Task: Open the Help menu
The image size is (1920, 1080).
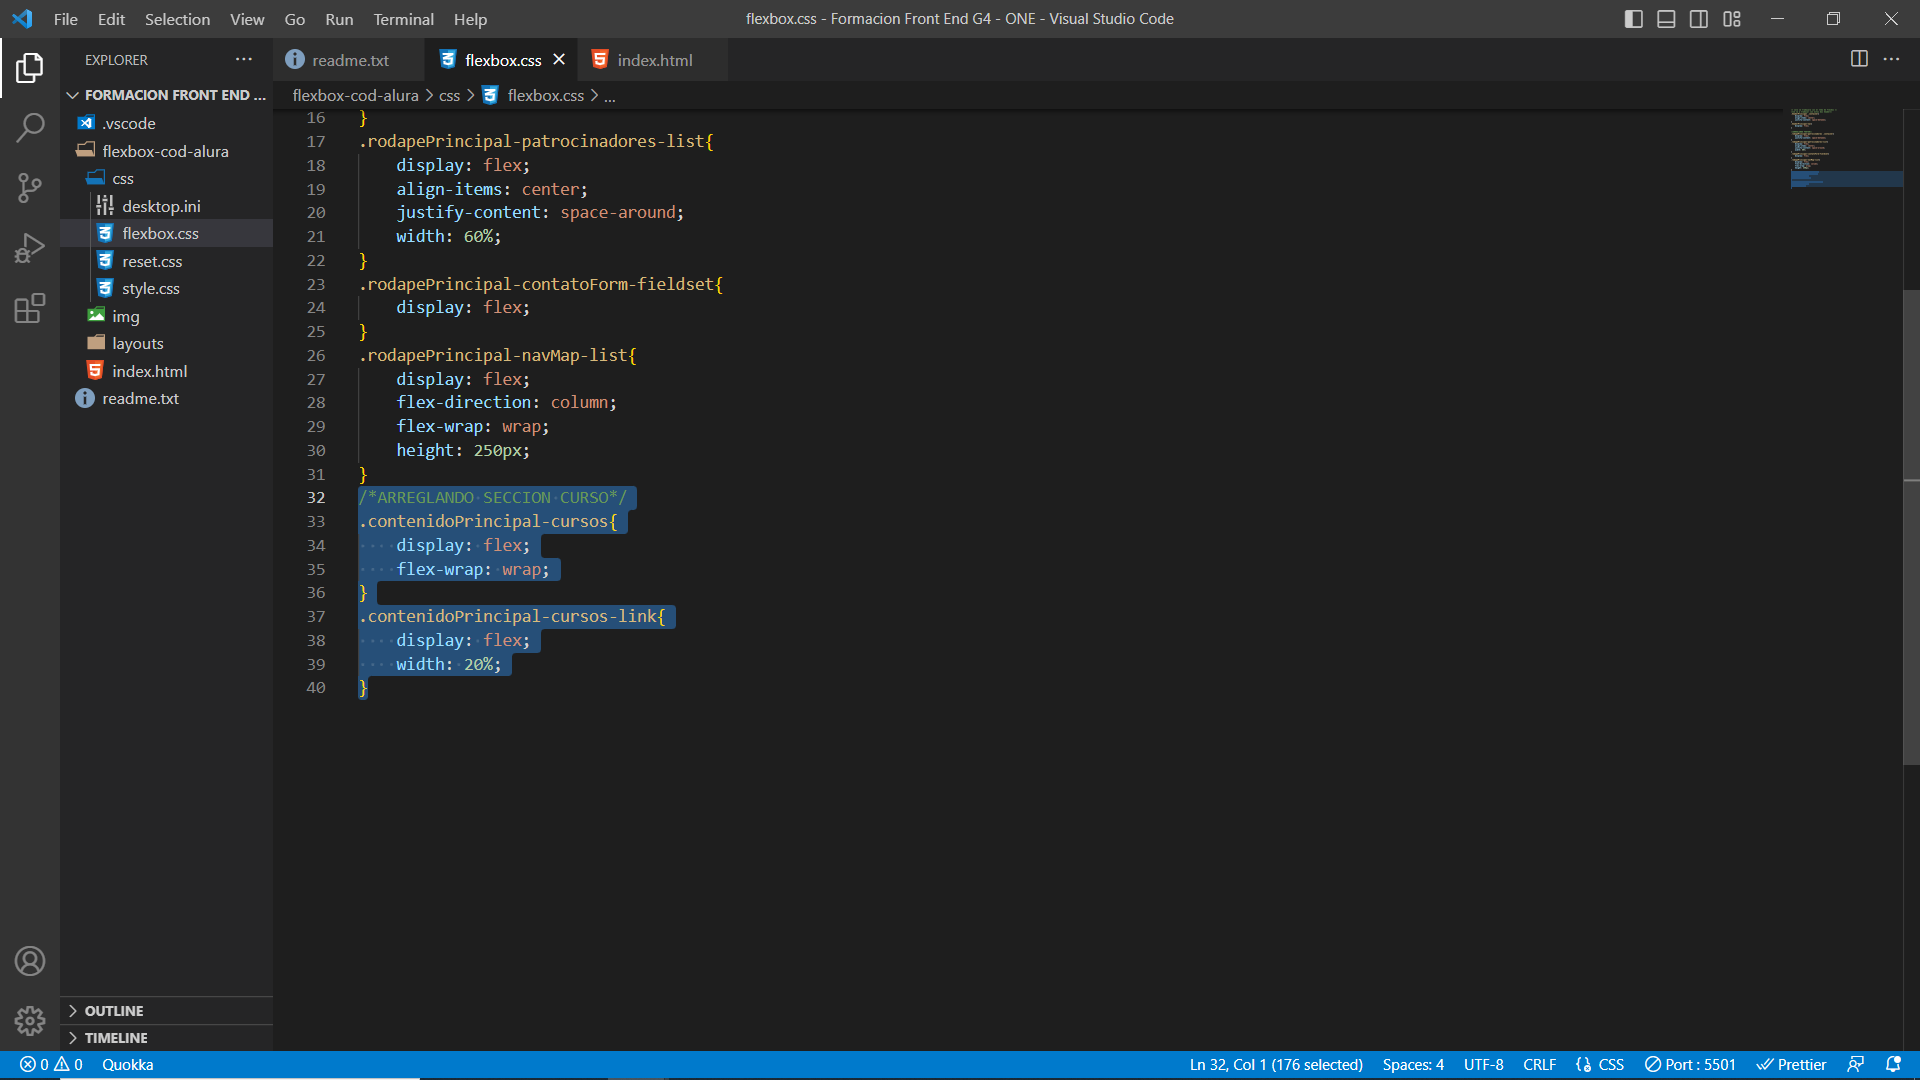Action: [470, 19]
